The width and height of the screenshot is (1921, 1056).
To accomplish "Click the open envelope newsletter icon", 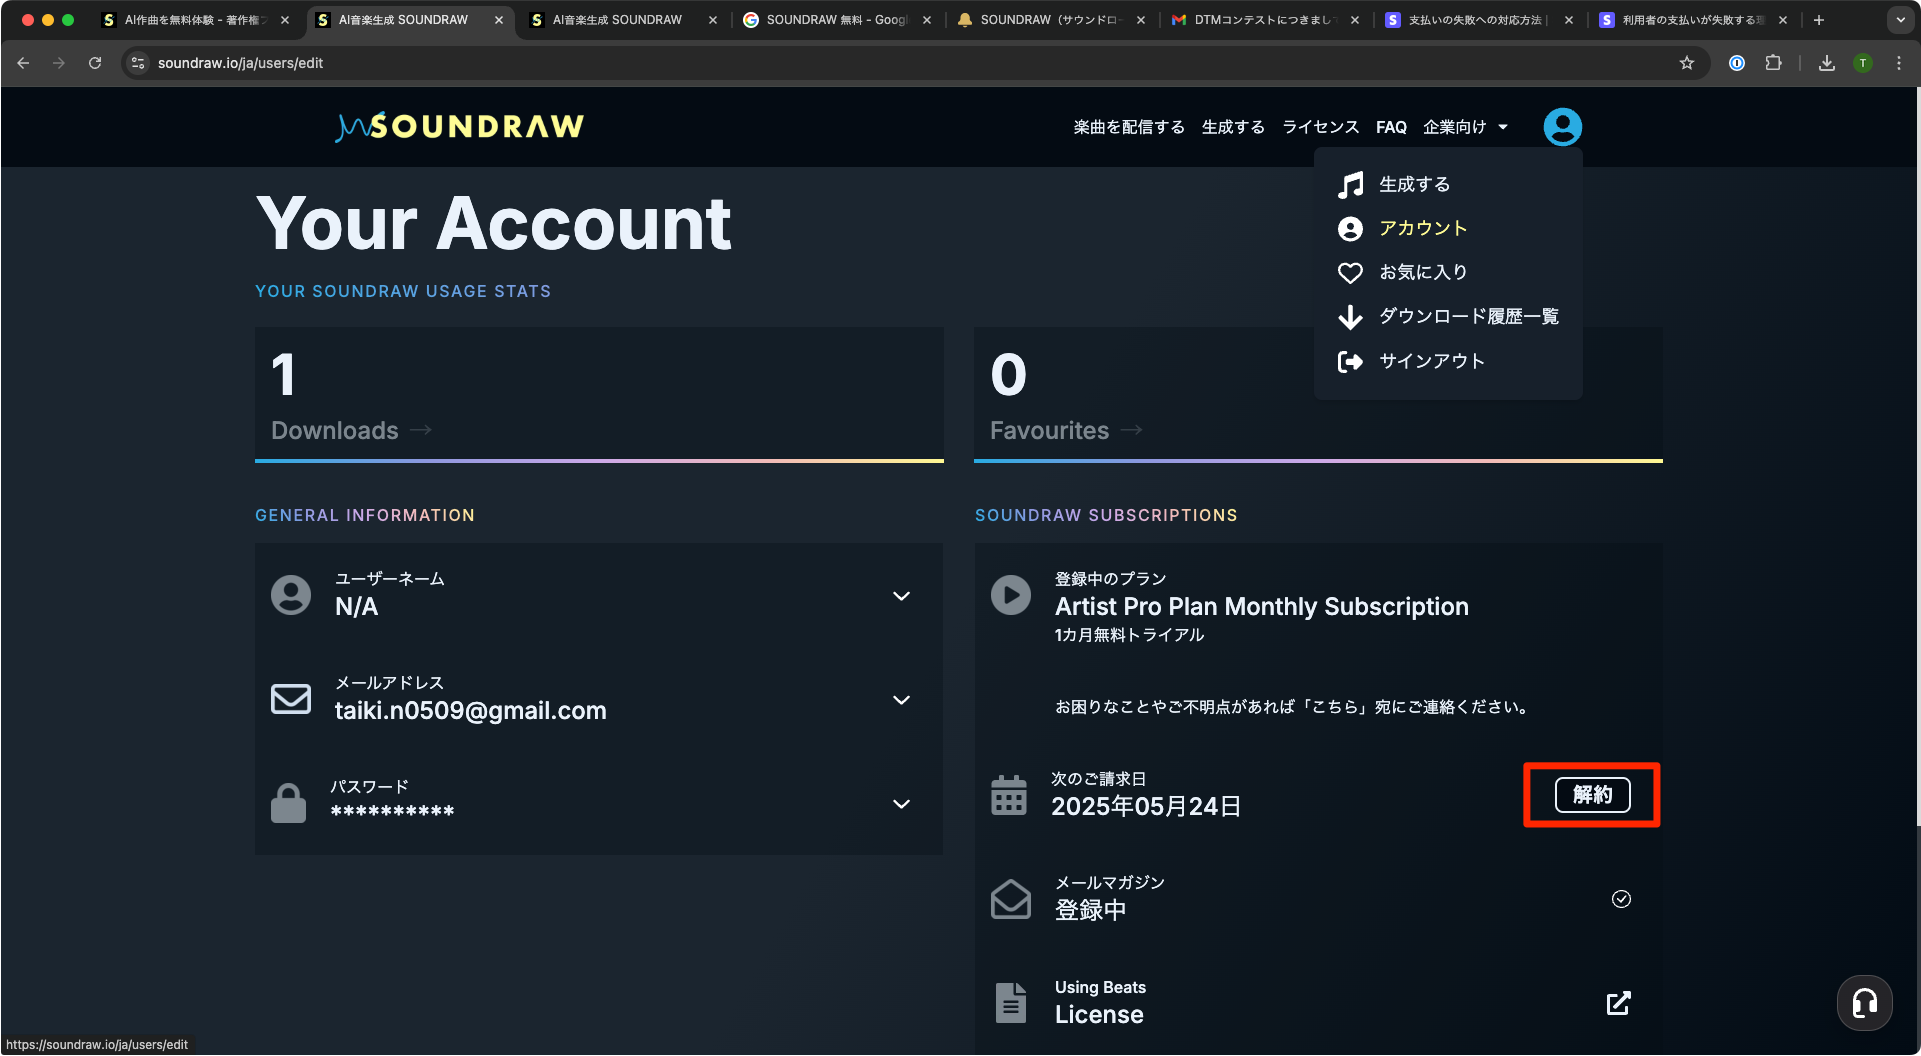I will (x=1011, y=899).
